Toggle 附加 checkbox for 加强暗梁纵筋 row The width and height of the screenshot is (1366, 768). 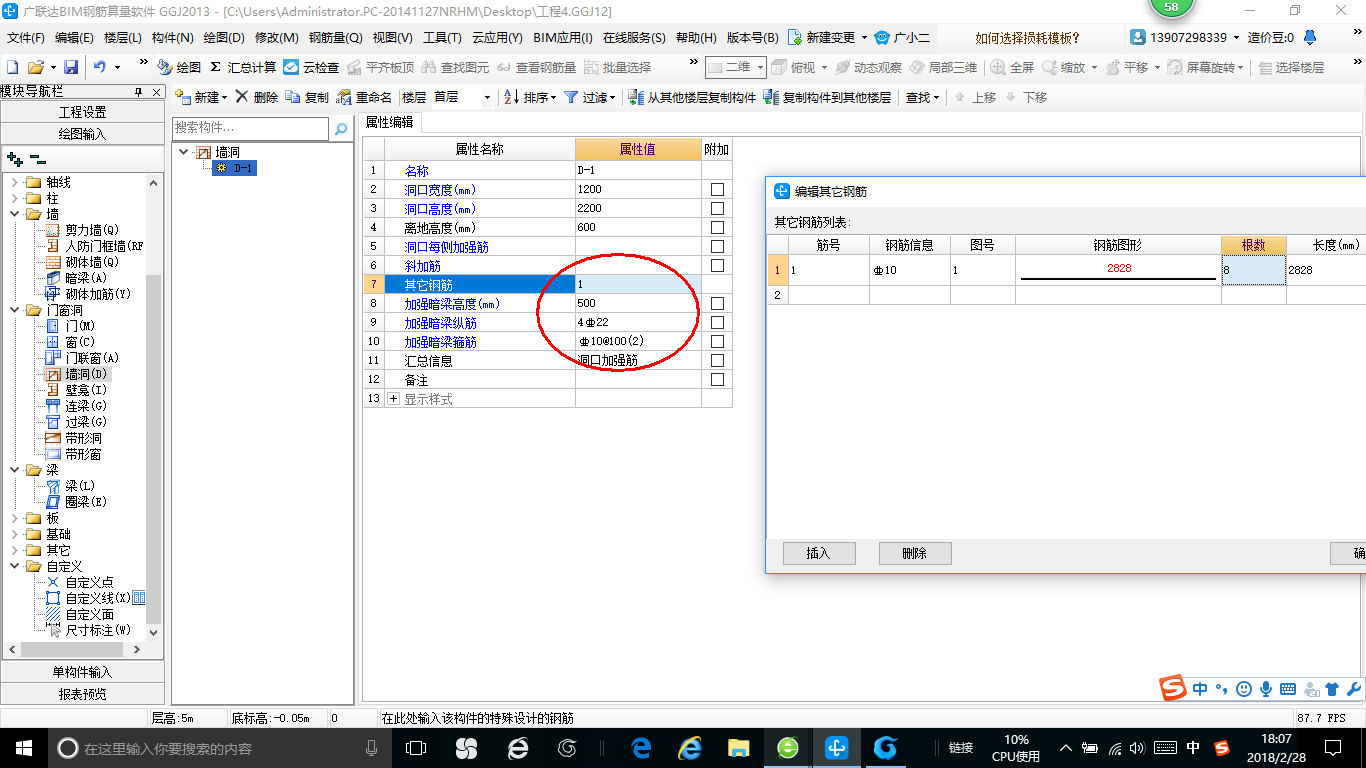pos(717,323)
